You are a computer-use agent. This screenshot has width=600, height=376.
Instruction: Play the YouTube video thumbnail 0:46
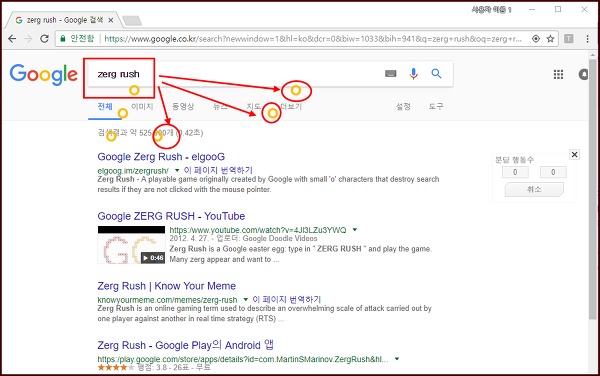(131, 245)
